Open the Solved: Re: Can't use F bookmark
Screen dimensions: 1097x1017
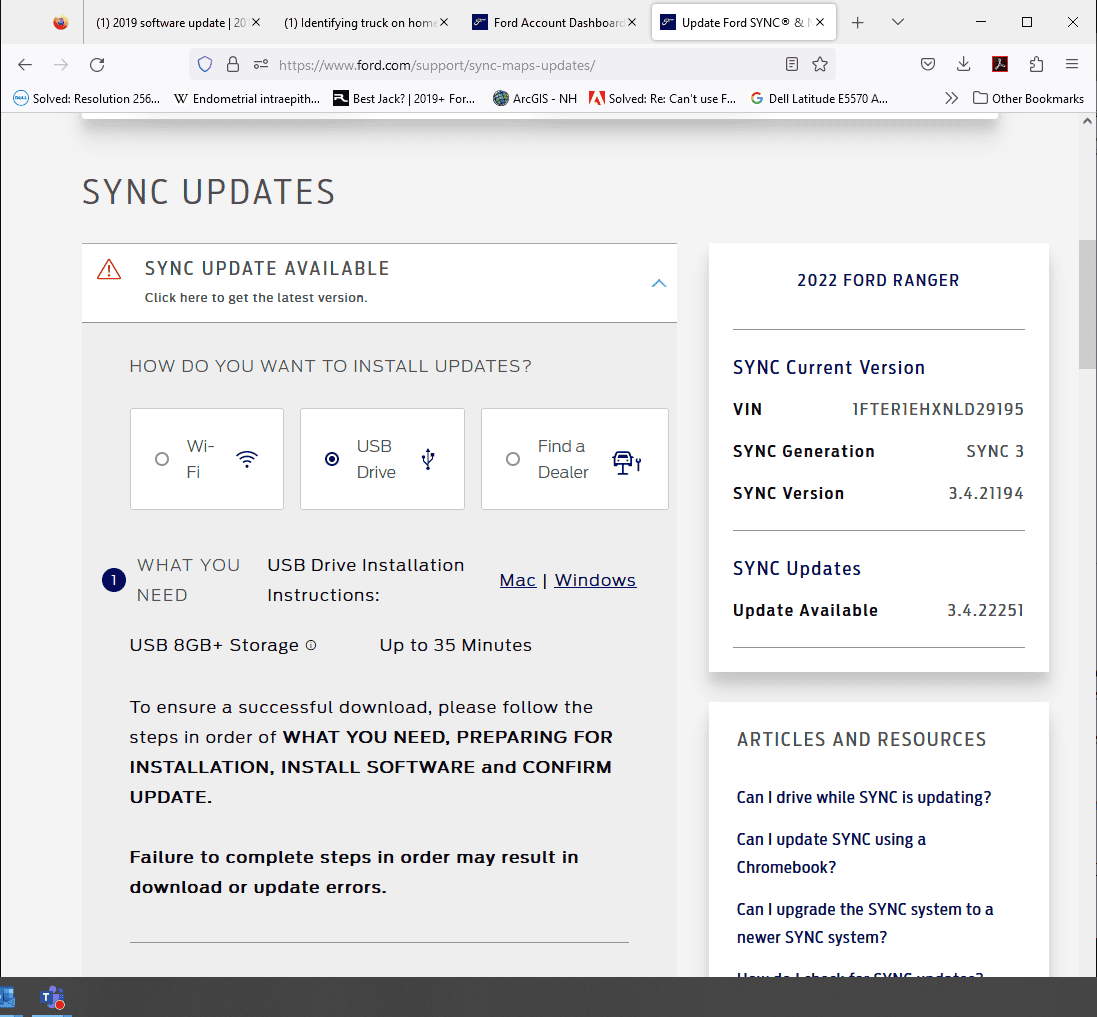click(x=663, y=99)
